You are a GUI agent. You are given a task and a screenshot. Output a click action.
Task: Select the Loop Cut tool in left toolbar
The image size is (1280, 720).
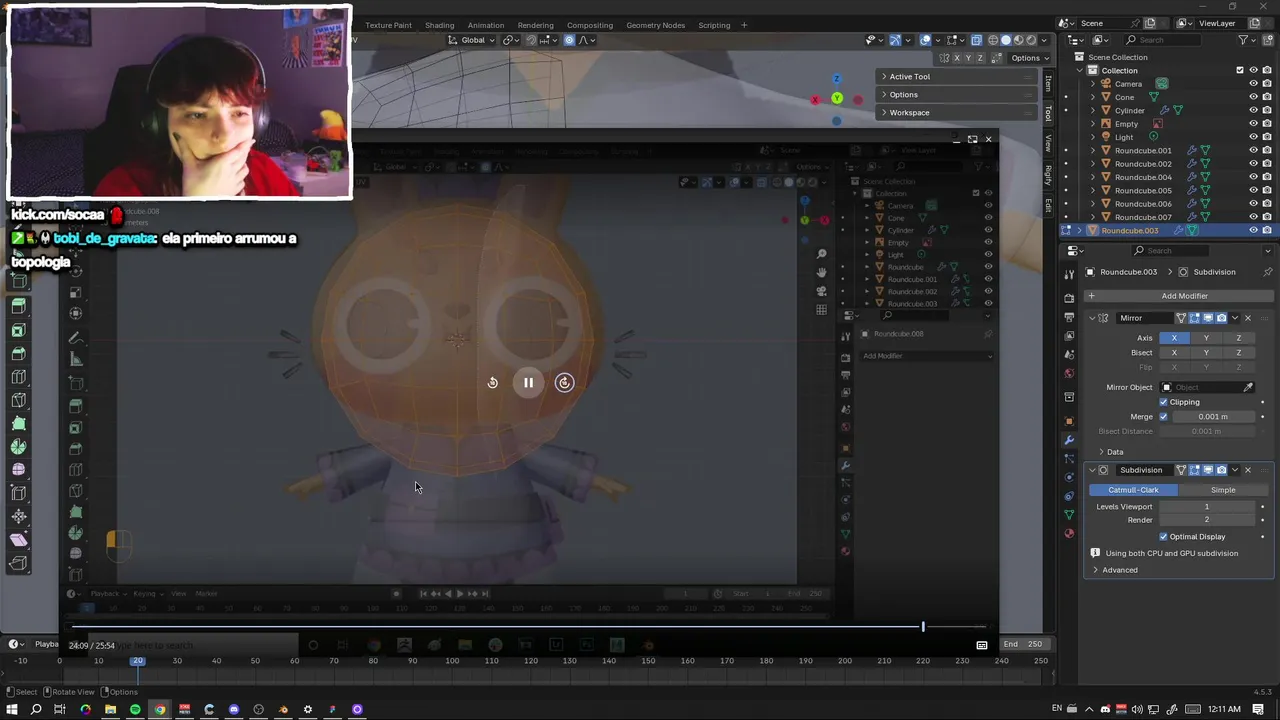[x=18, y=377]
